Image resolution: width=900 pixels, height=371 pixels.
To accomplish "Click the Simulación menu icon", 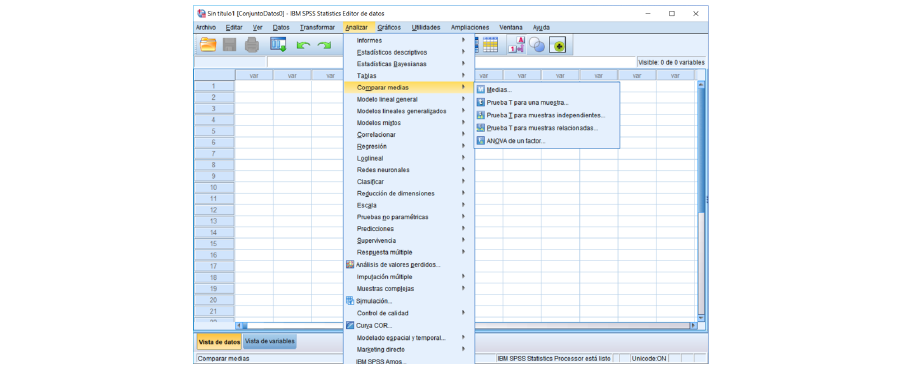I will 350,300.
